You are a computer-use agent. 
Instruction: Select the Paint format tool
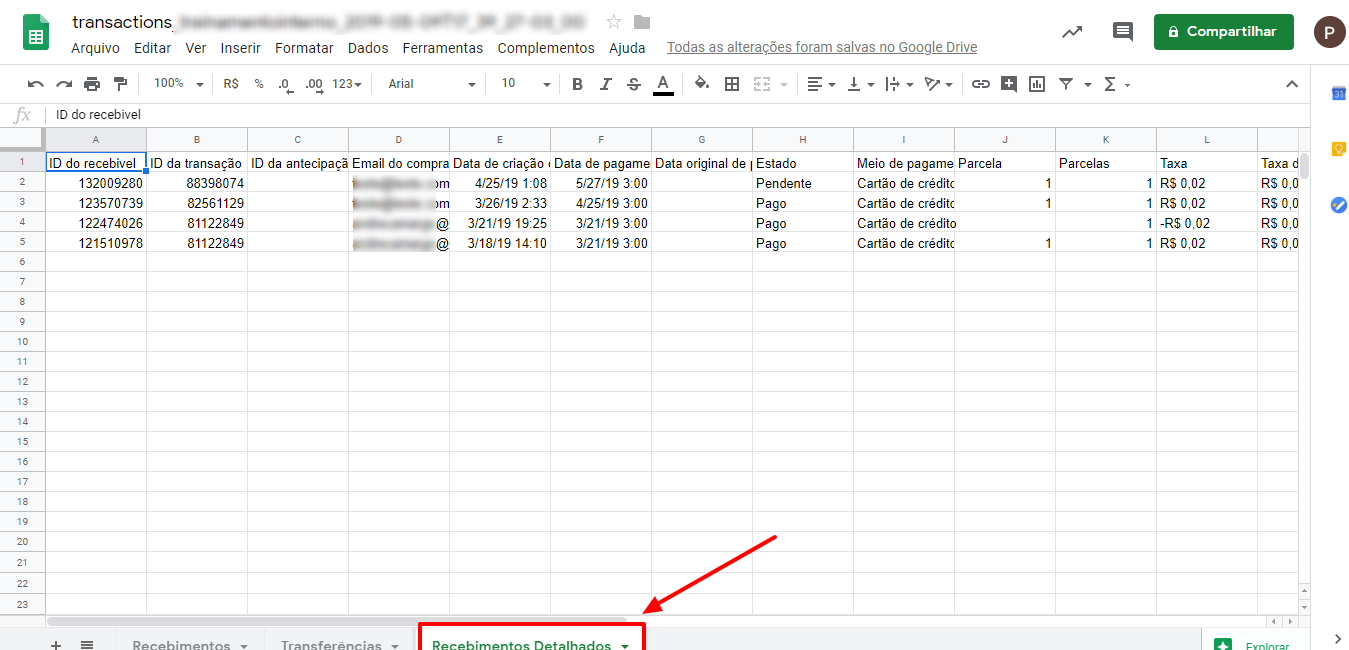coord(120,84)
